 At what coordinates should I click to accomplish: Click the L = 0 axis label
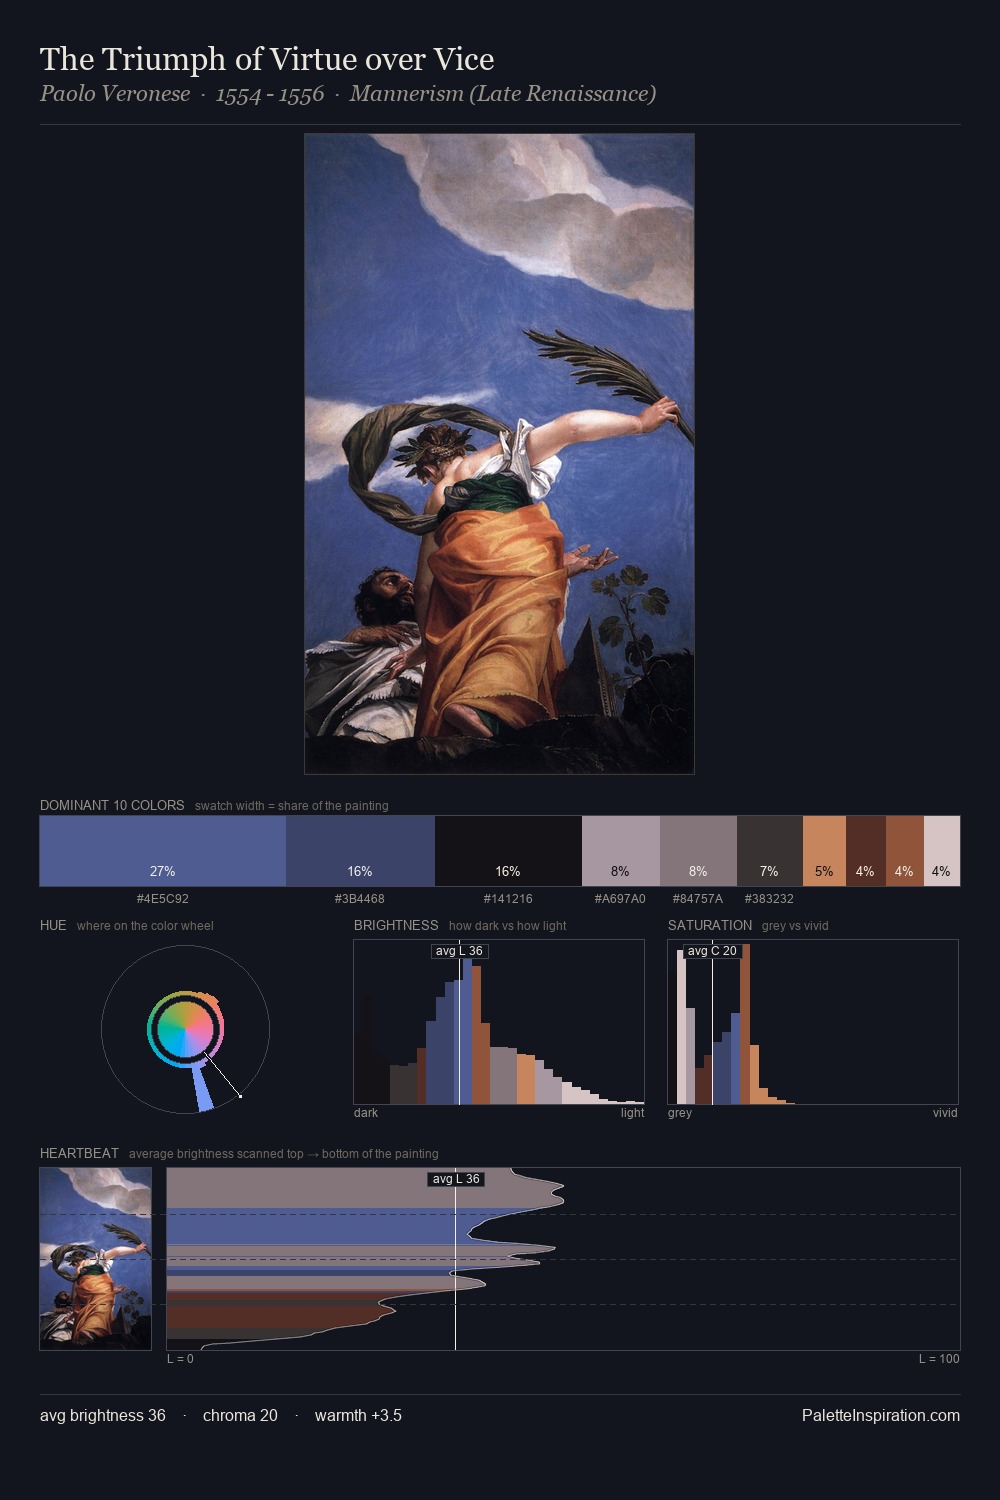(x=180, y=1359)
